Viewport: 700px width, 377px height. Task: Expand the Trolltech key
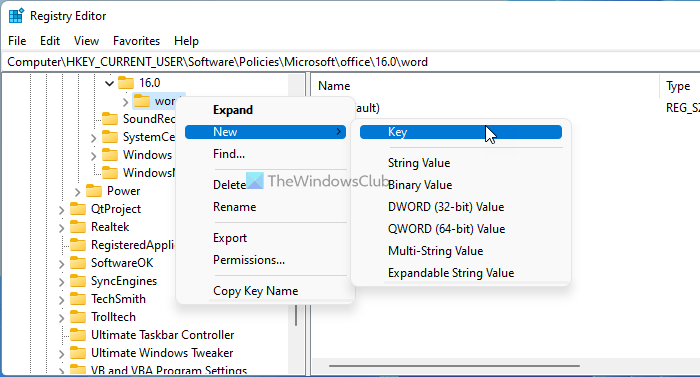click(61, 318)
